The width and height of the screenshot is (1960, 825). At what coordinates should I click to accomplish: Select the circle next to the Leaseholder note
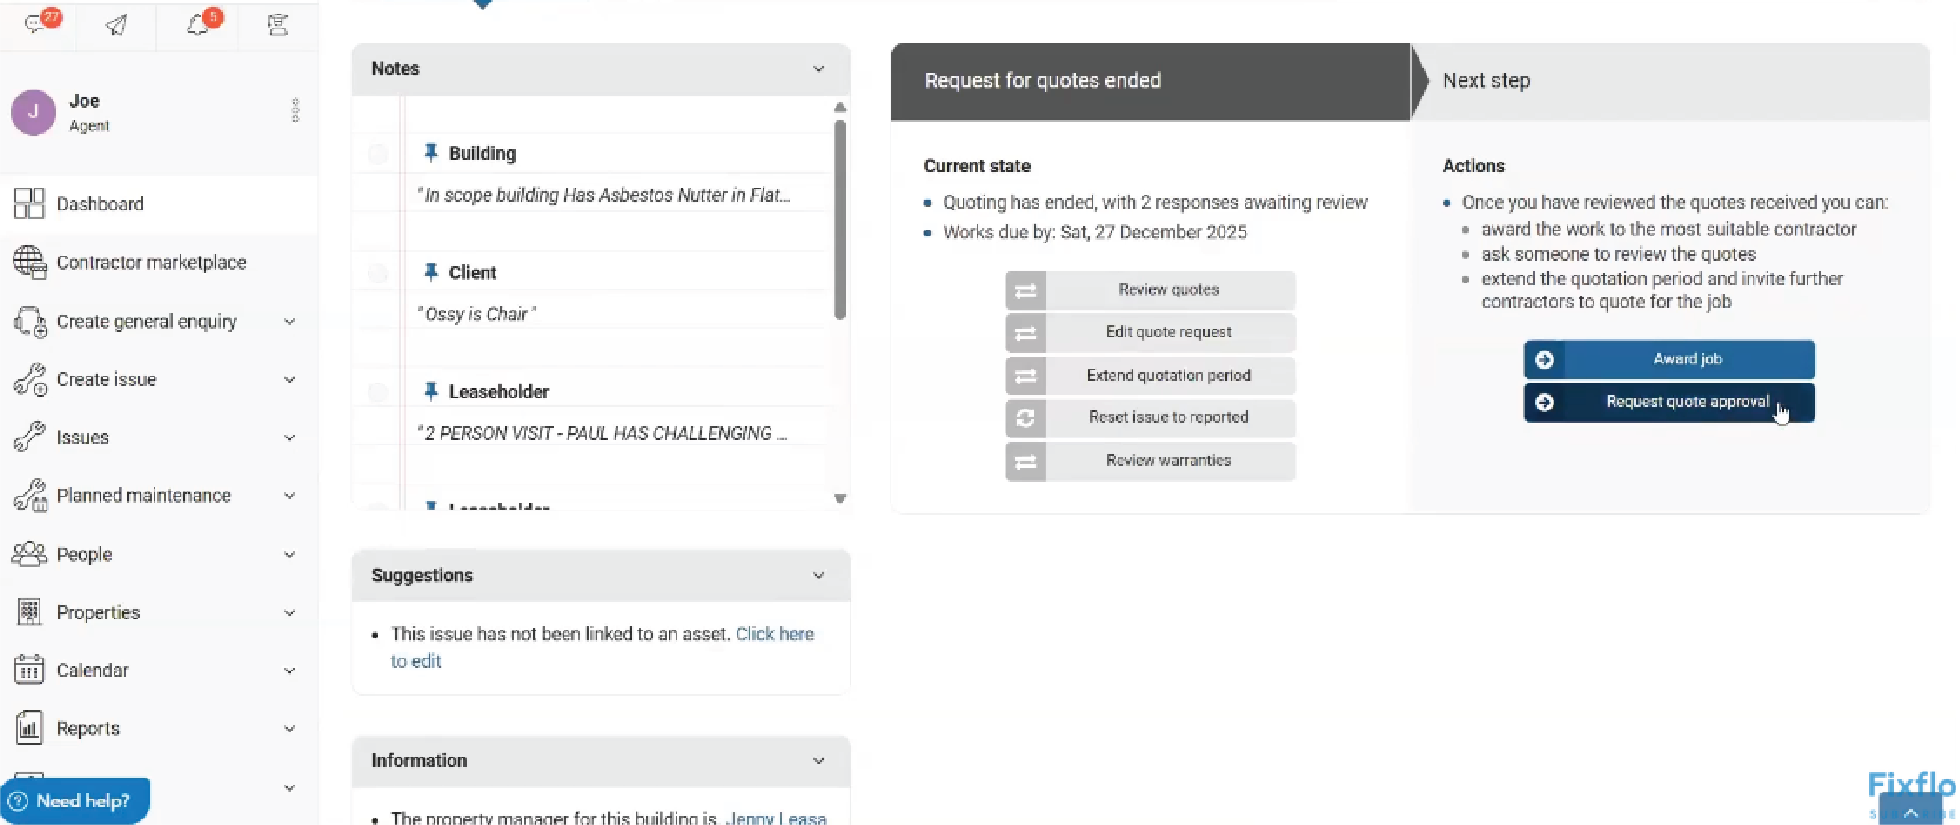[x=377, y=392]
